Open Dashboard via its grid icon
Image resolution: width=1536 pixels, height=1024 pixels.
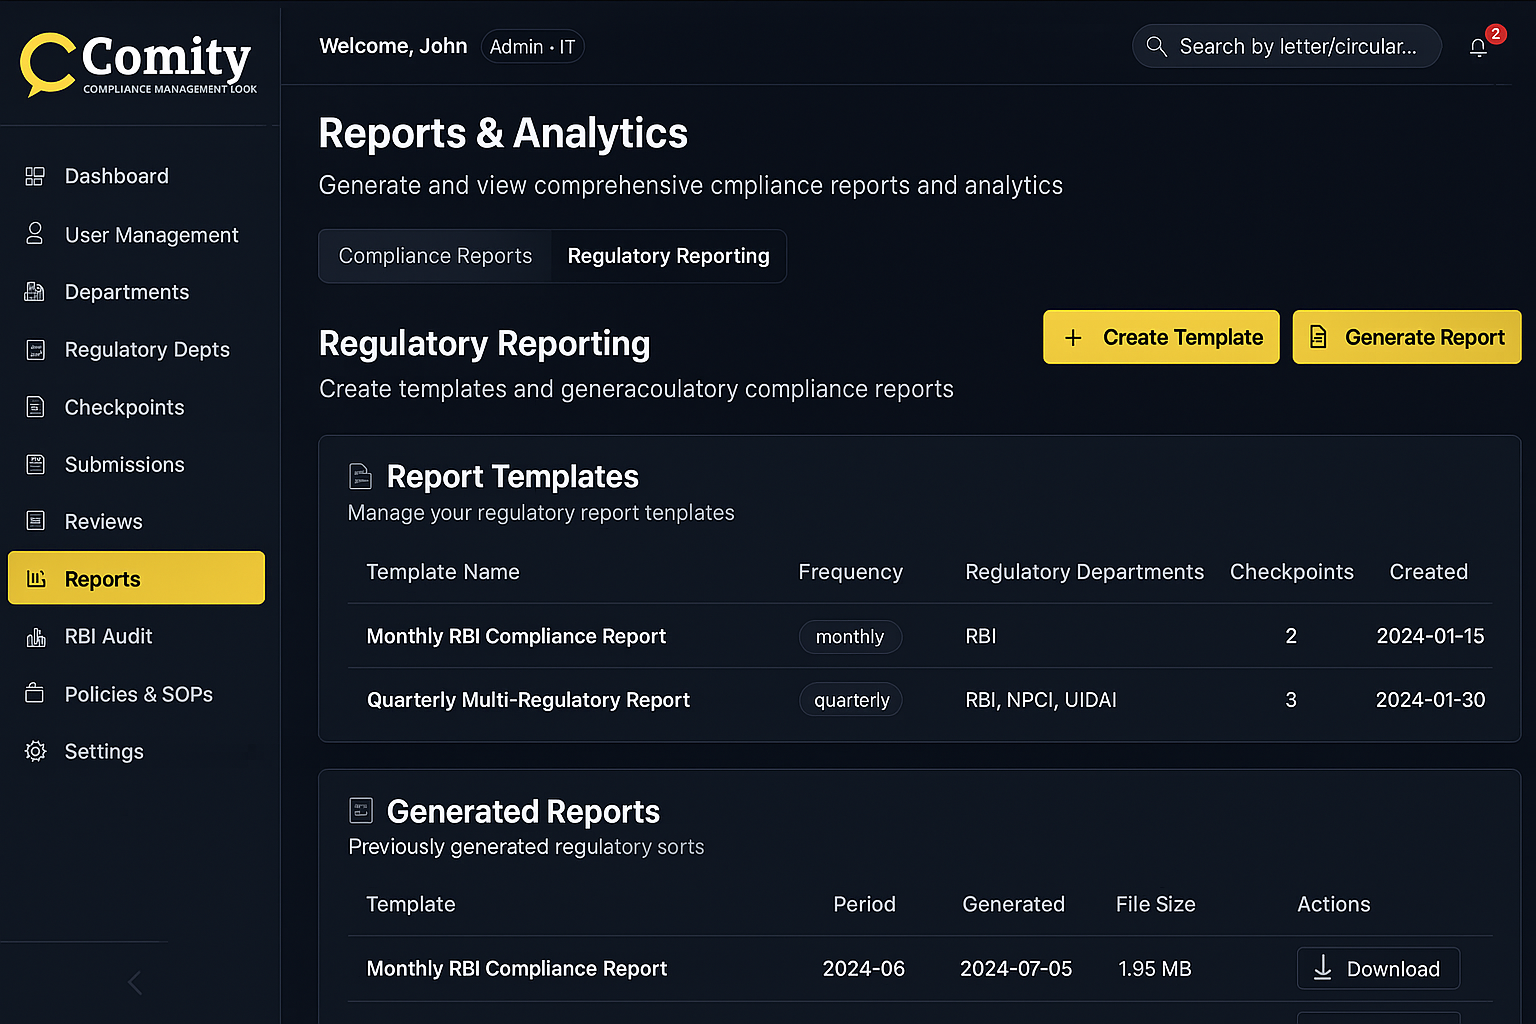[35, 177]
